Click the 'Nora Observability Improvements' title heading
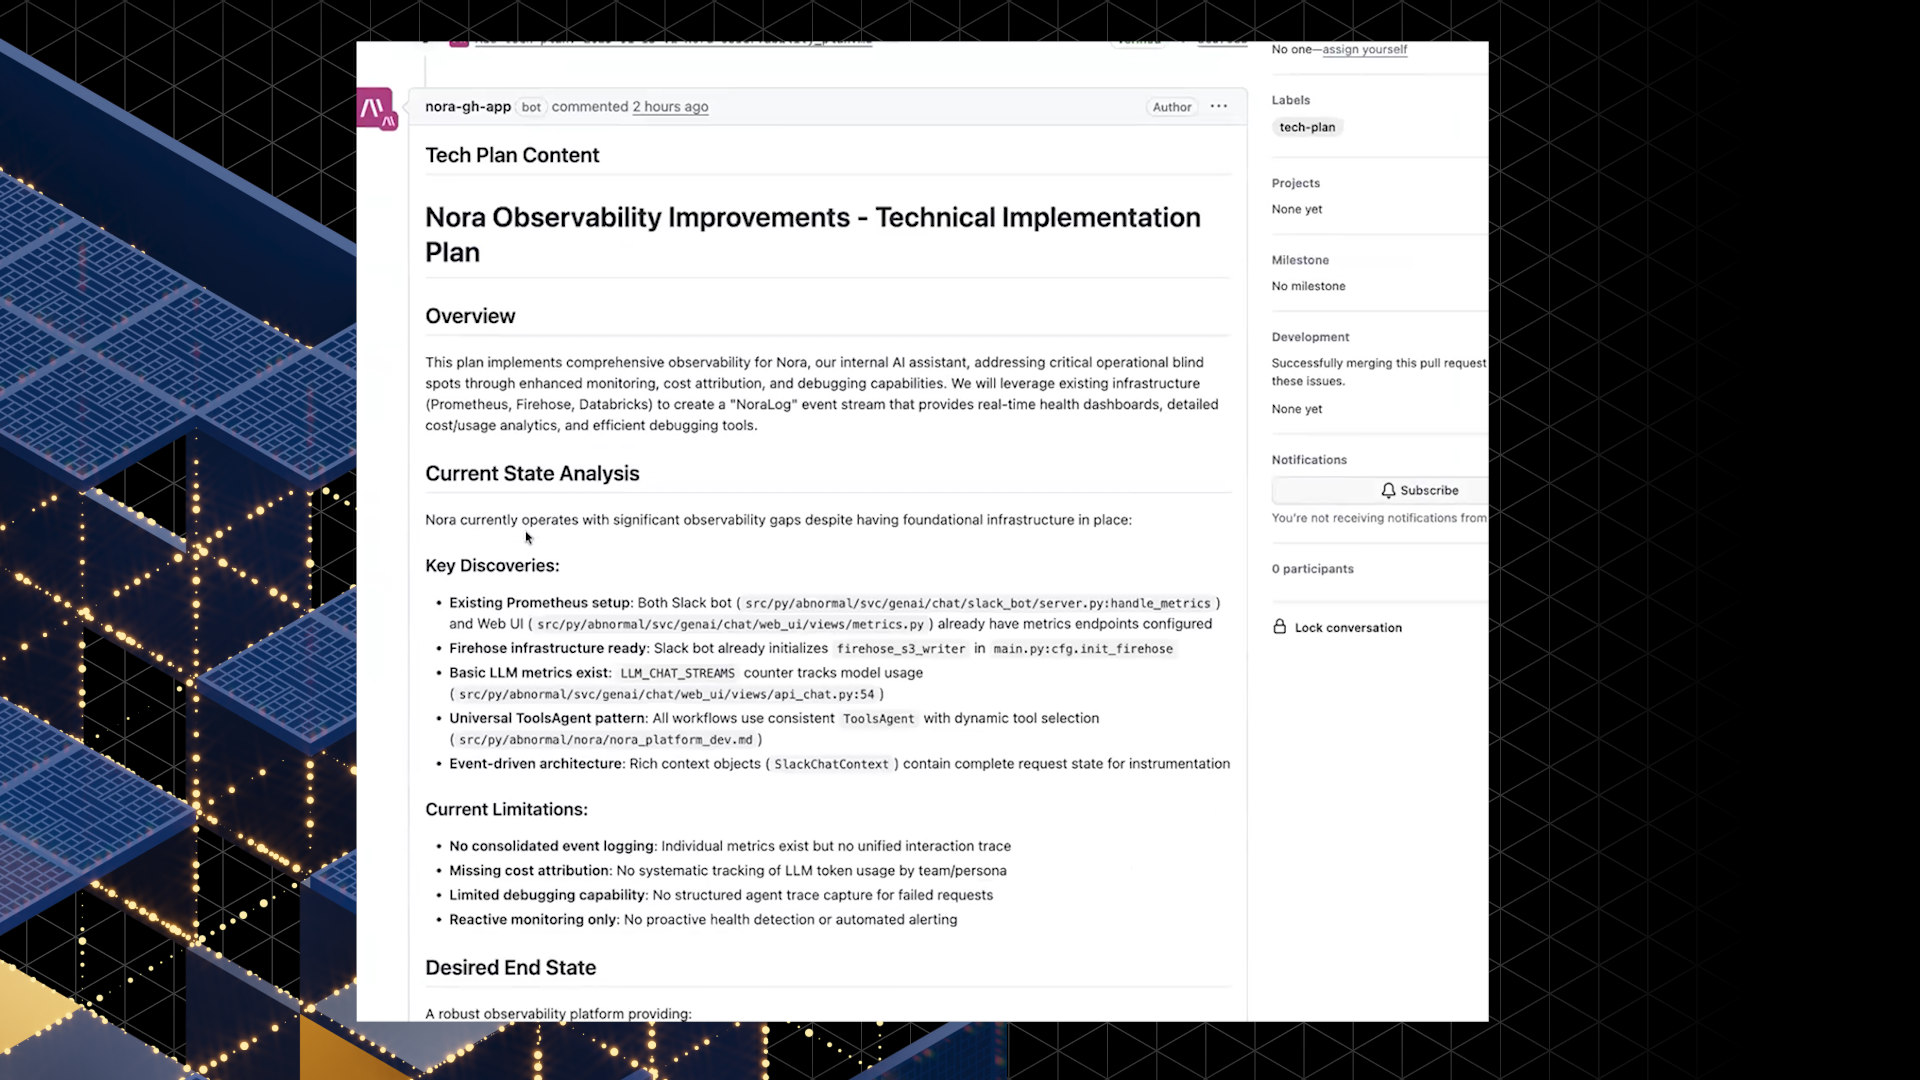 (813, 234)
